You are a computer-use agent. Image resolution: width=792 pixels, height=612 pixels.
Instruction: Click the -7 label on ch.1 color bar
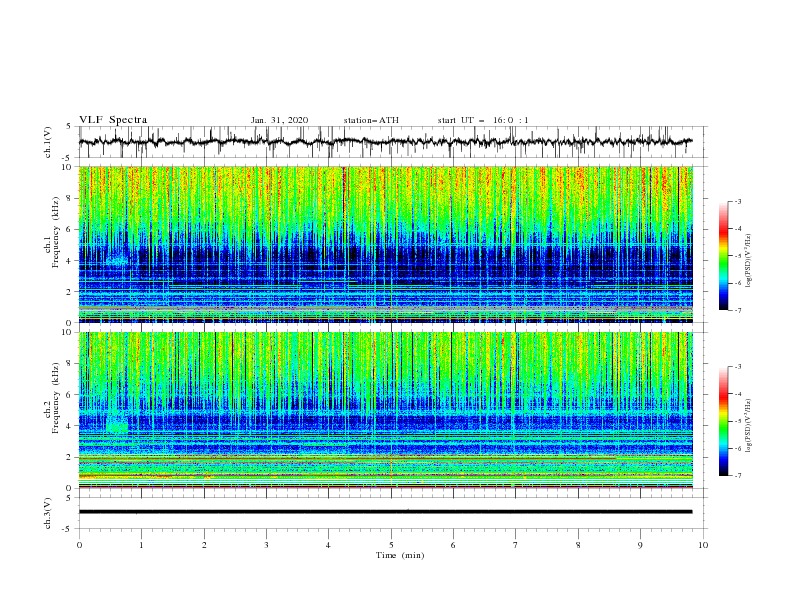pyautogui.click(x=737, y=311)
